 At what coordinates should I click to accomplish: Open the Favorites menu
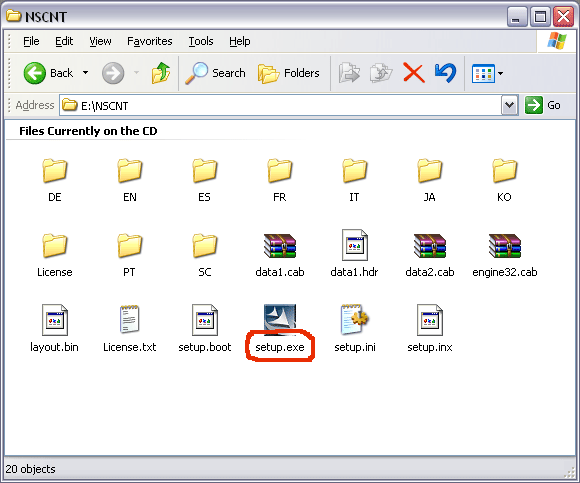tap(149, 41)
